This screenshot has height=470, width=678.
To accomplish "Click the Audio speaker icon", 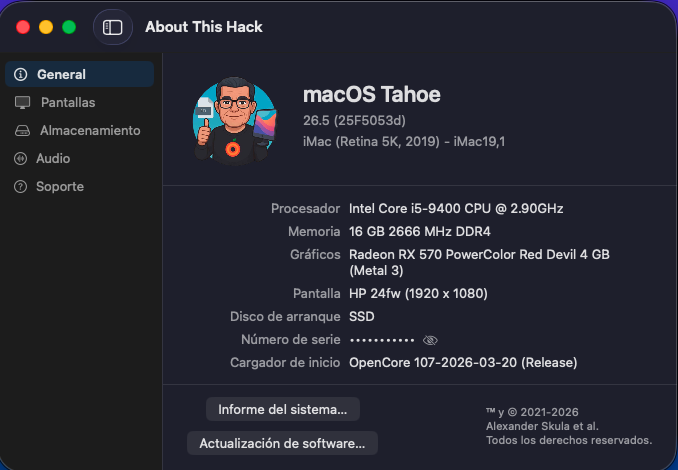I will [20, 159].
